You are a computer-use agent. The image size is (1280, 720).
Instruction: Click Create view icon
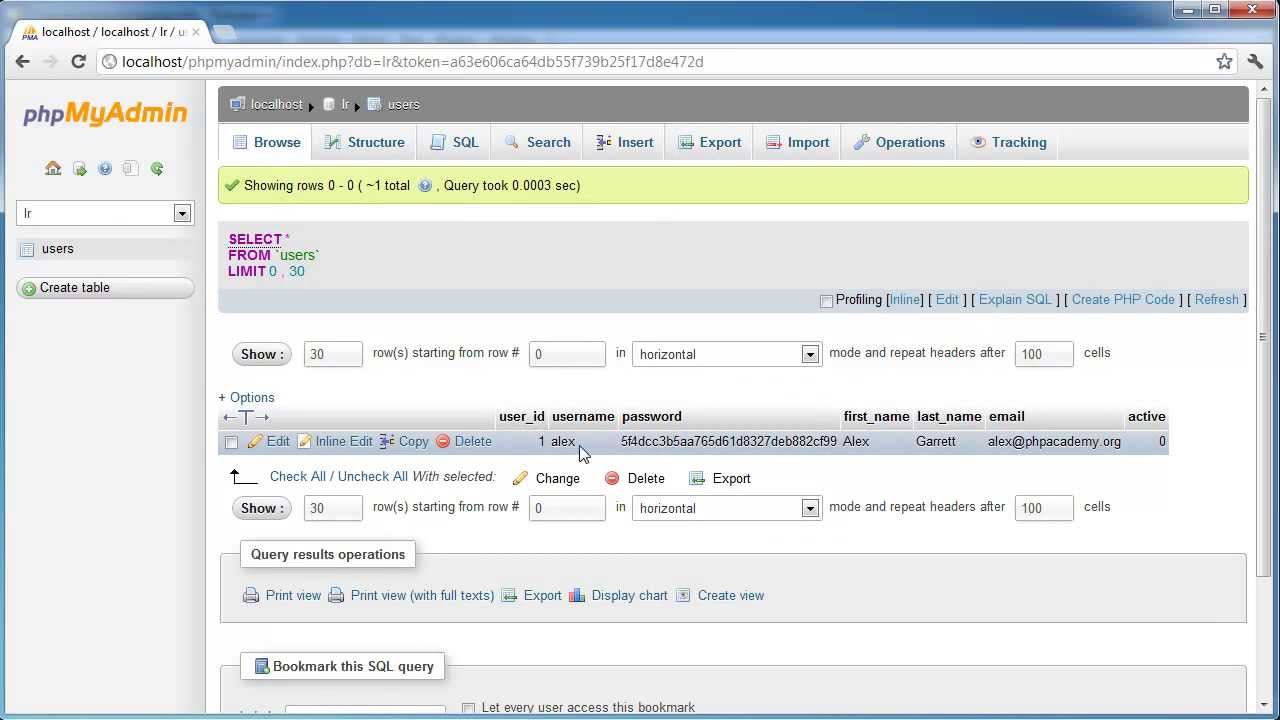coord(683,595)
